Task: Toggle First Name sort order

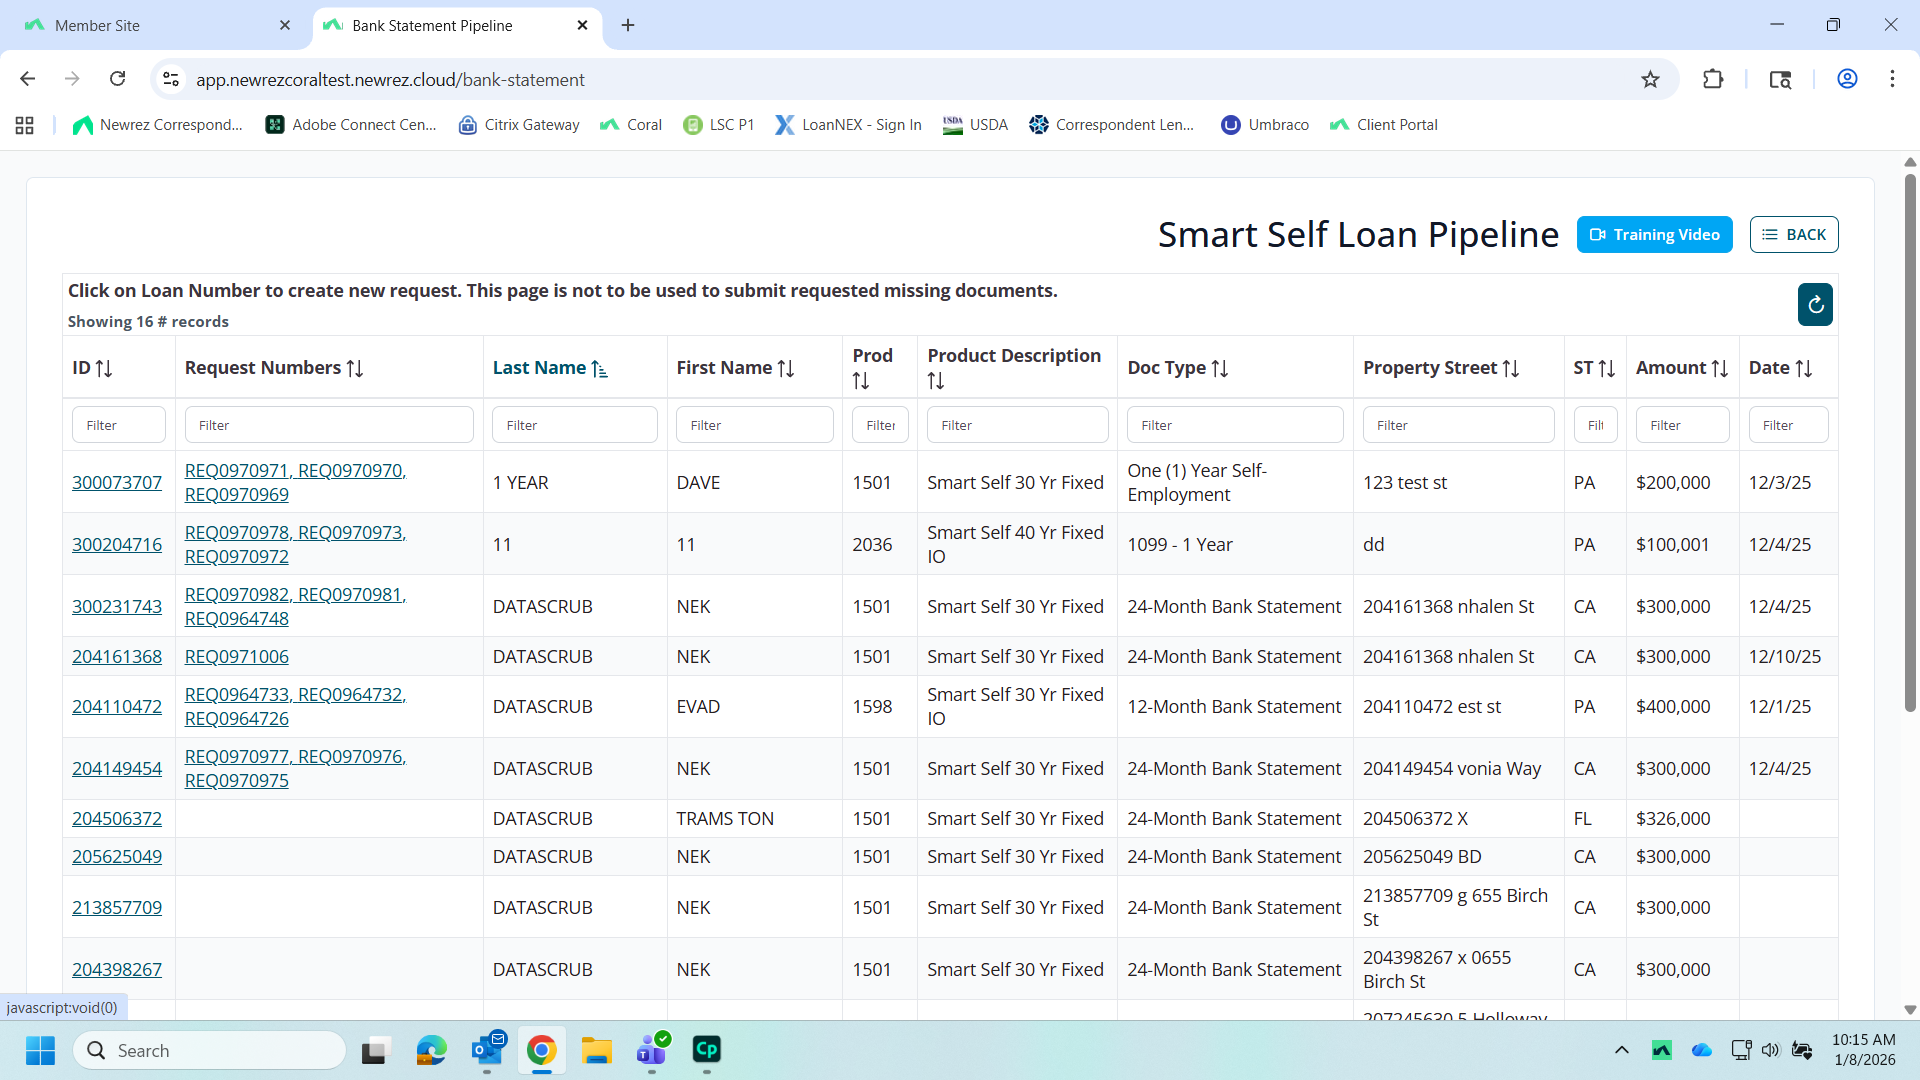Action: (786, 369)
